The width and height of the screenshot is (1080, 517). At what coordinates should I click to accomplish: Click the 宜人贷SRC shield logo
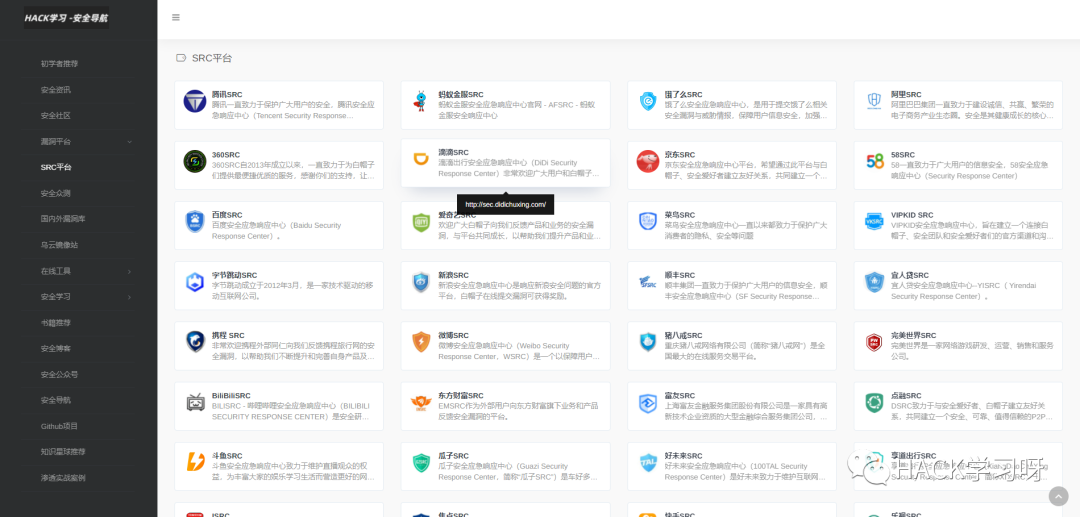click(875, 282)
